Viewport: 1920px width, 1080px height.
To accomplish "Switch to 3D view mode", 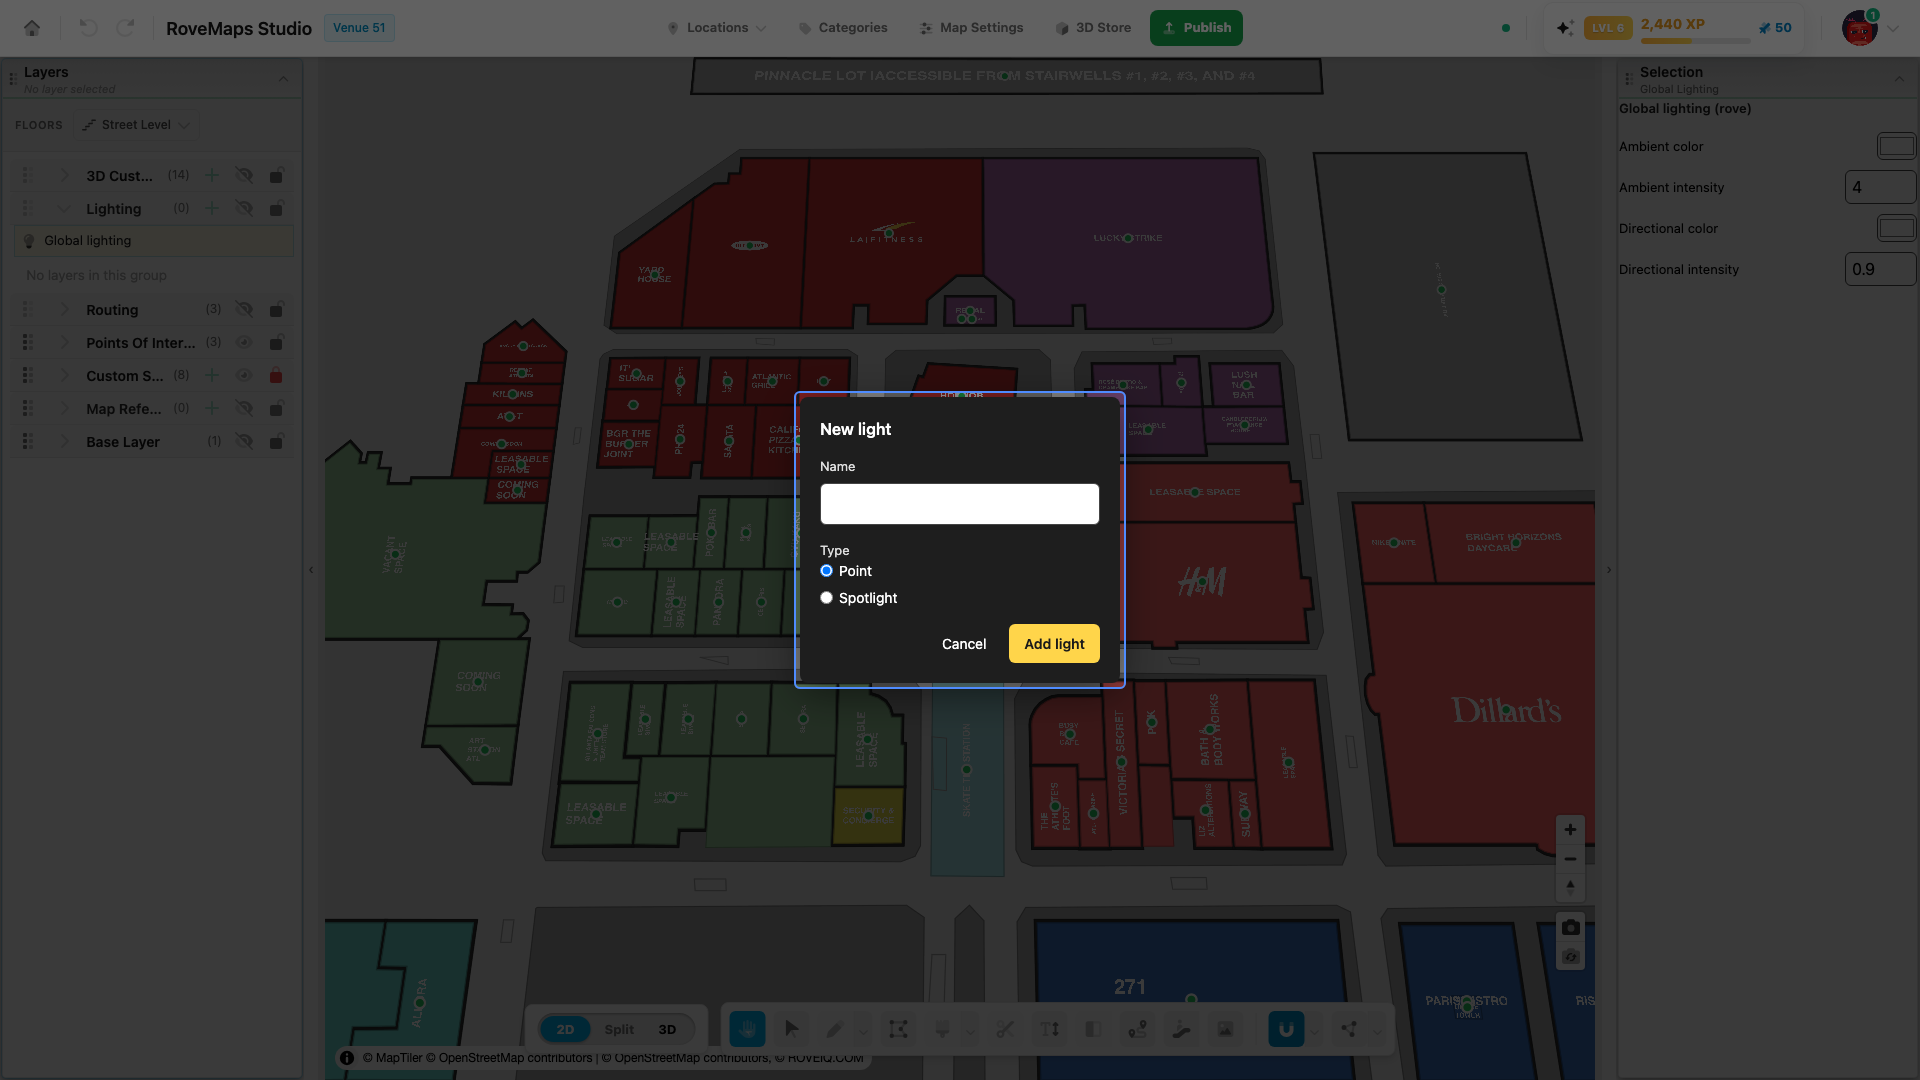I will (x=667, y=1029).
